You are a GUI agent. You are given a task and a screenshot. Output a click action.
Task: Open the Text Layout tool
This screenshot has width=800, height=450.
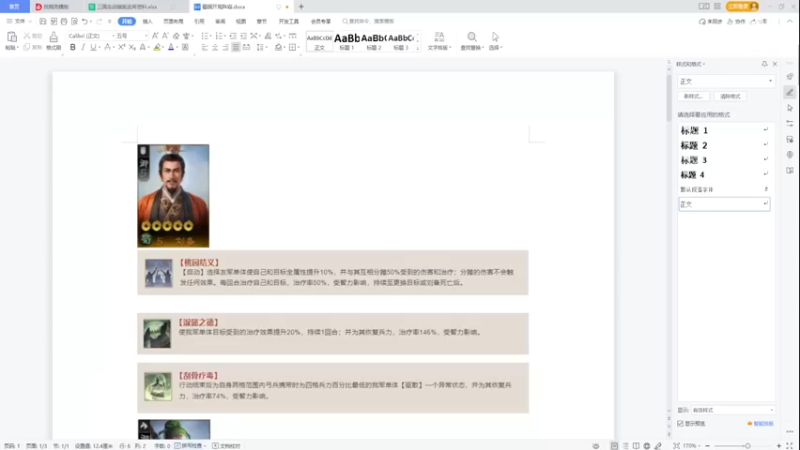[x=438, y=41]
